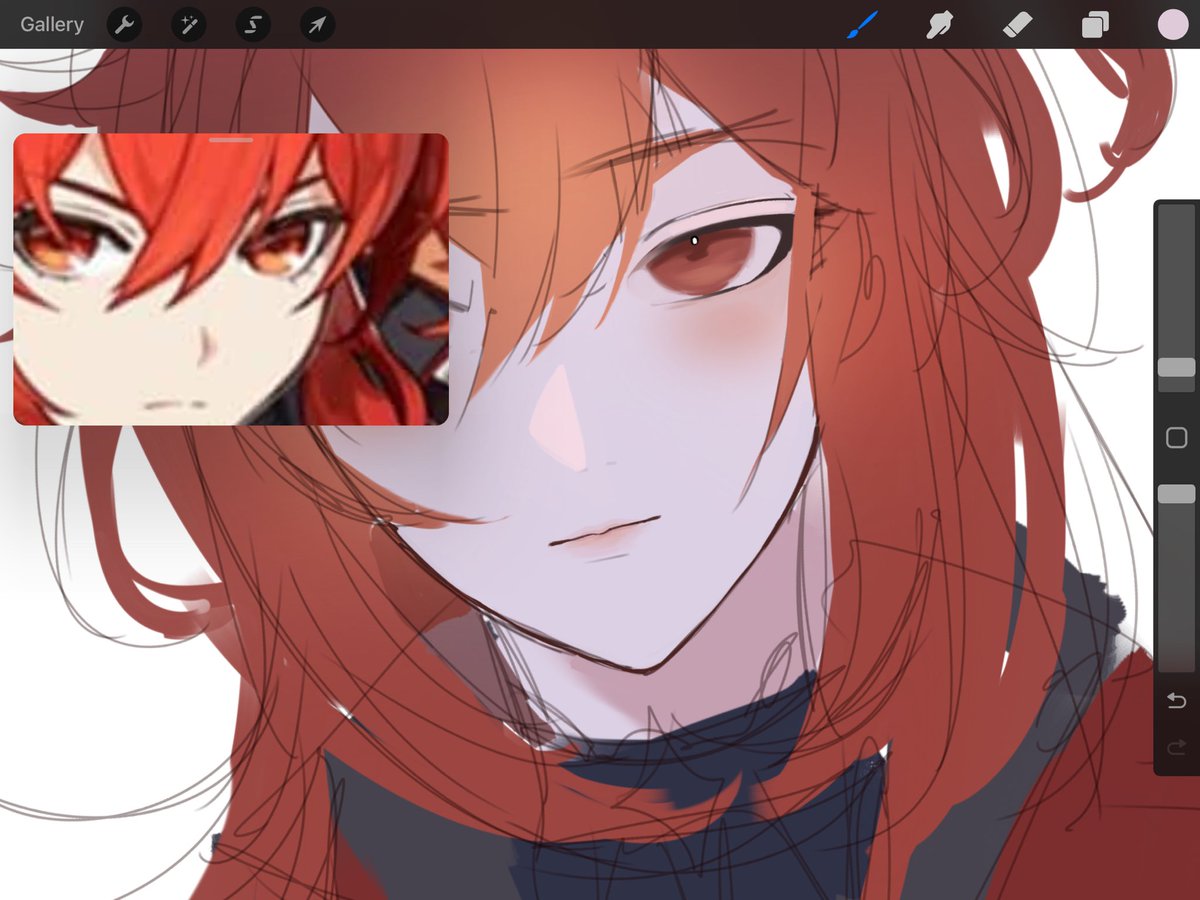Undo the last stroke
1200x900 pixels.
point(1176,701)
